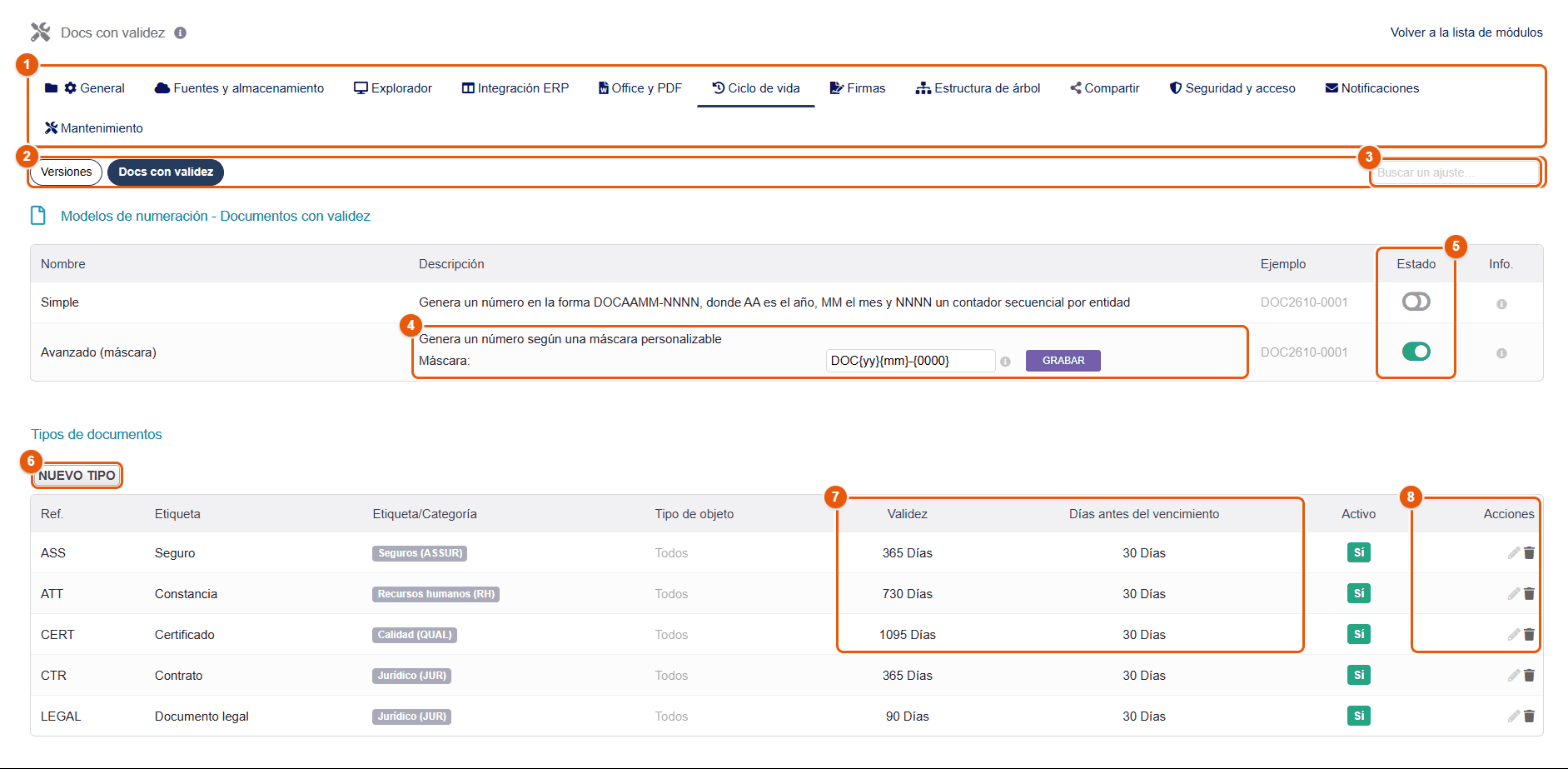
Task: Click the GRABAR button
Action: pyautogui.click(x=1063, y=360)
